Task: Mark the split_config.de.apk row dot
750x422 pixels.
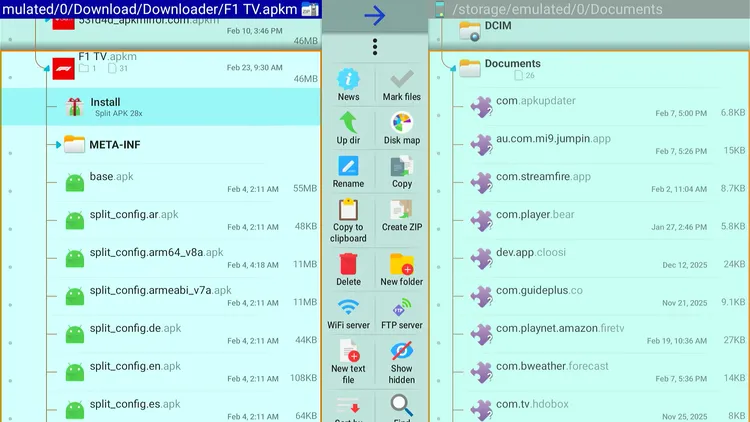Action: (11, 343)
